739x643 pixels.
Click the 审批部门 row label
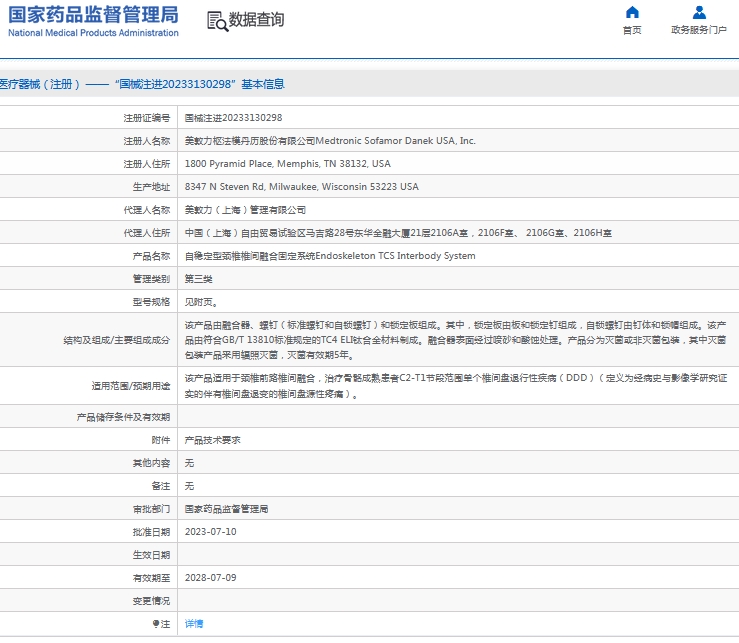[151, 509]
